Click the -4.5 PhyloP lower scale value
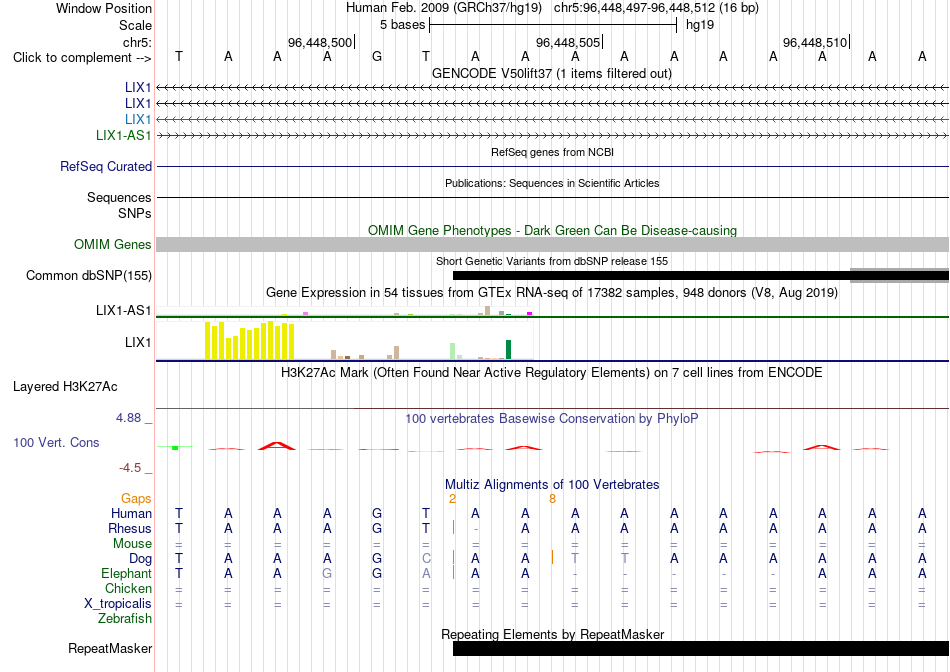The width and height of the screenshot is (950, 672). click(130, 468)
